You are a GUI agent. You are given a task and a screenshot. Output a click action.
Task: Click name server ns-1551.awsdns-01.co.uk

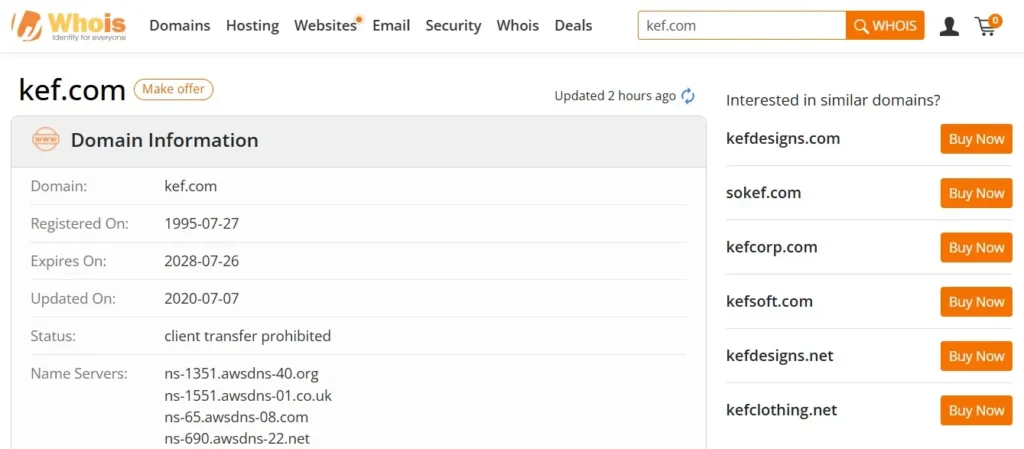click(x=248, y=395)
